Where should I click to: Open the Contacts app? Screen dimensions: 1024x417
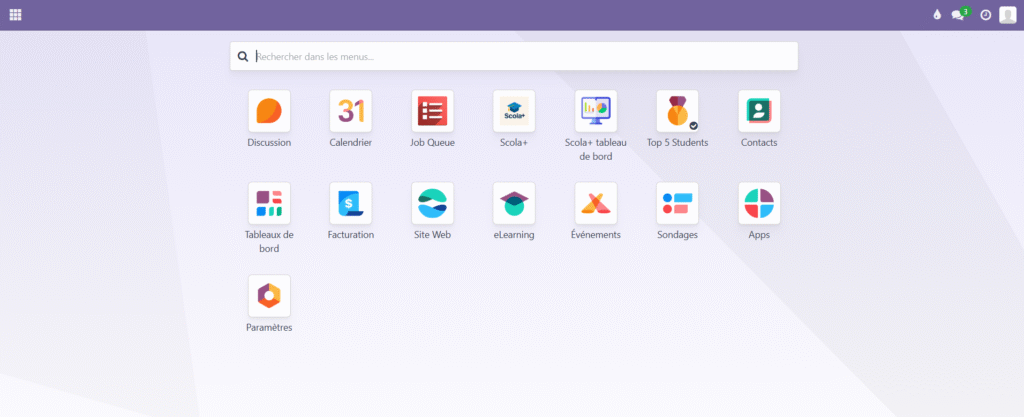[759, 111]
